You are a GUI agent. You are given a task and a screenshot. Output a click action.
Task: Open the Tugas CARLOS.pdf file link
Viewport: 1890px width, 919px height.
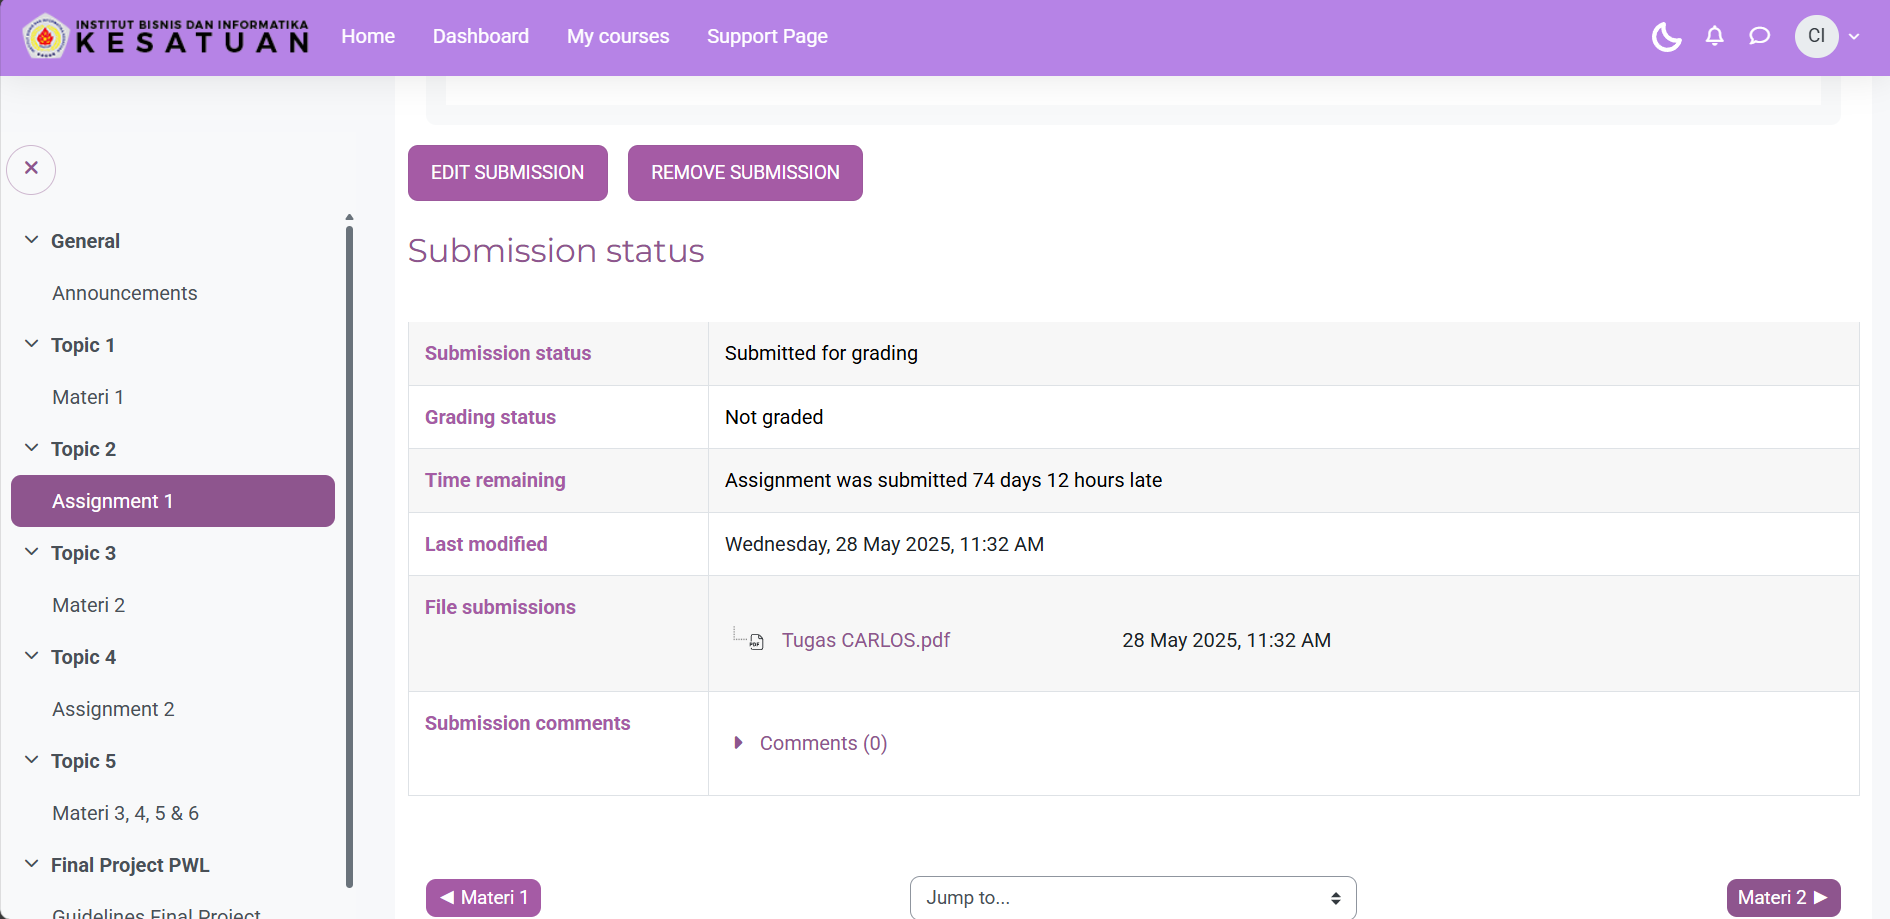865,641
